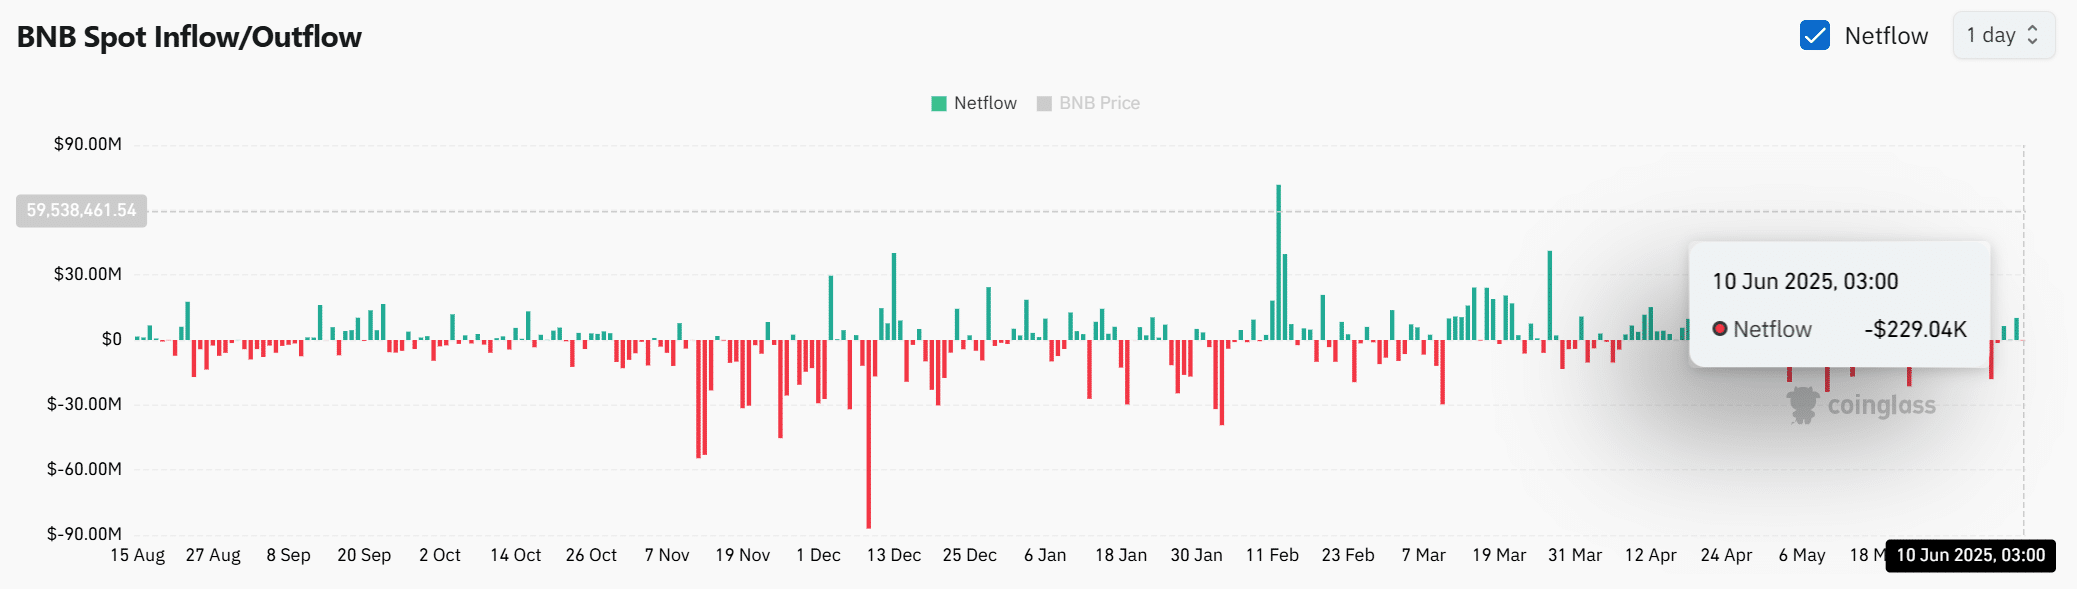Click the 18 Jan date label
Viewport: 2077px width, 589px height.
tap(1121, 555)
